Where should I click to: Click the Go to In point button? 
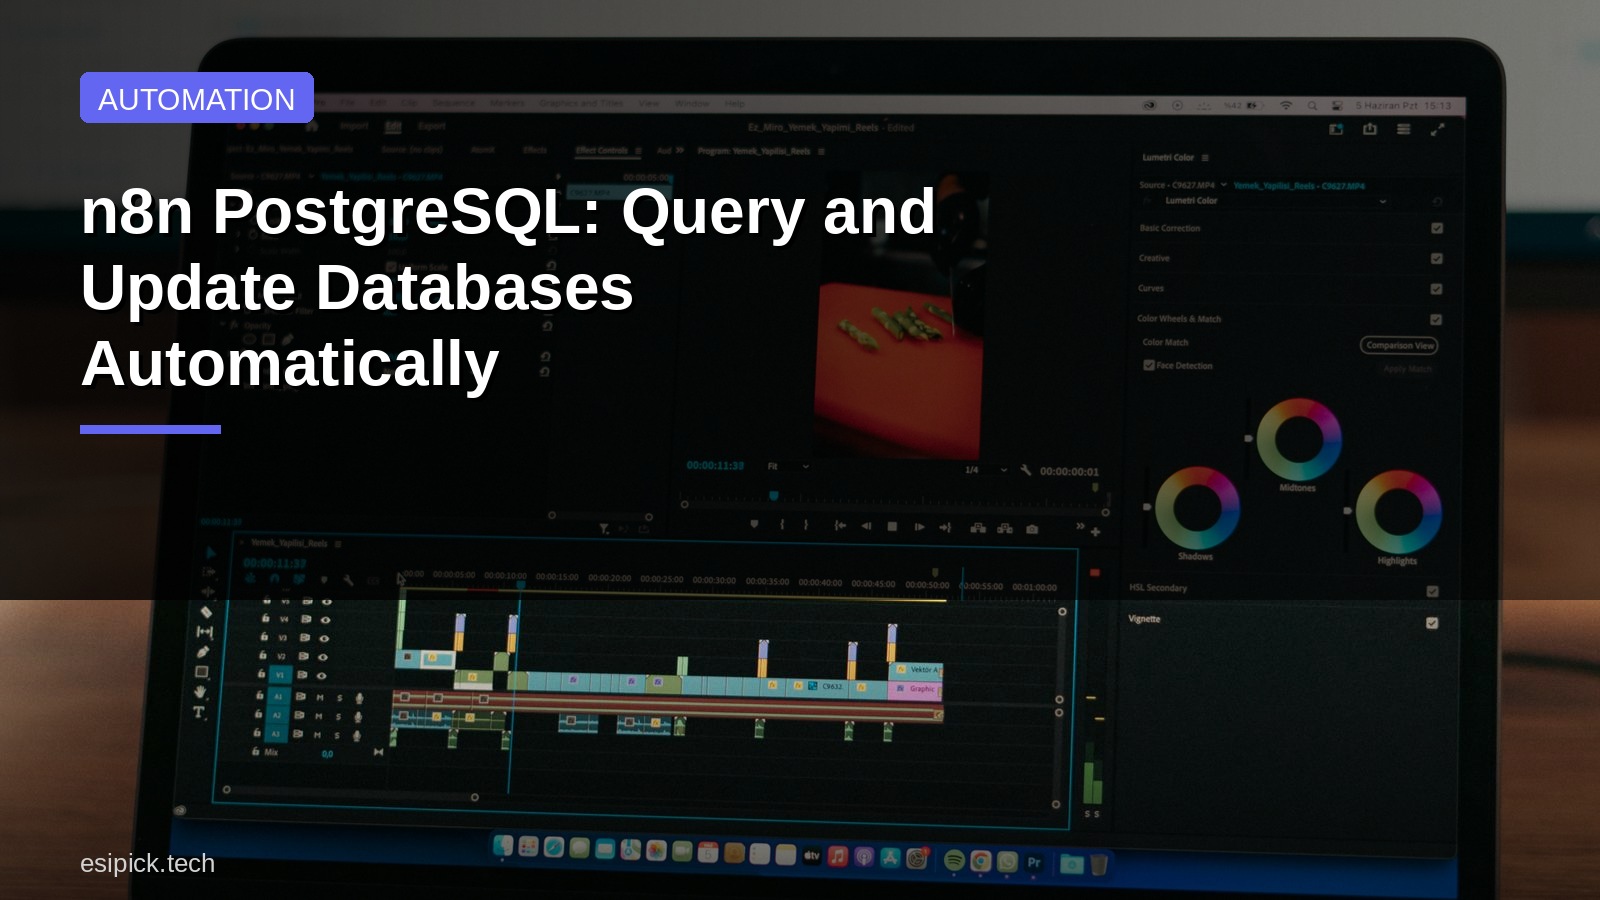[x=840, y=526]
